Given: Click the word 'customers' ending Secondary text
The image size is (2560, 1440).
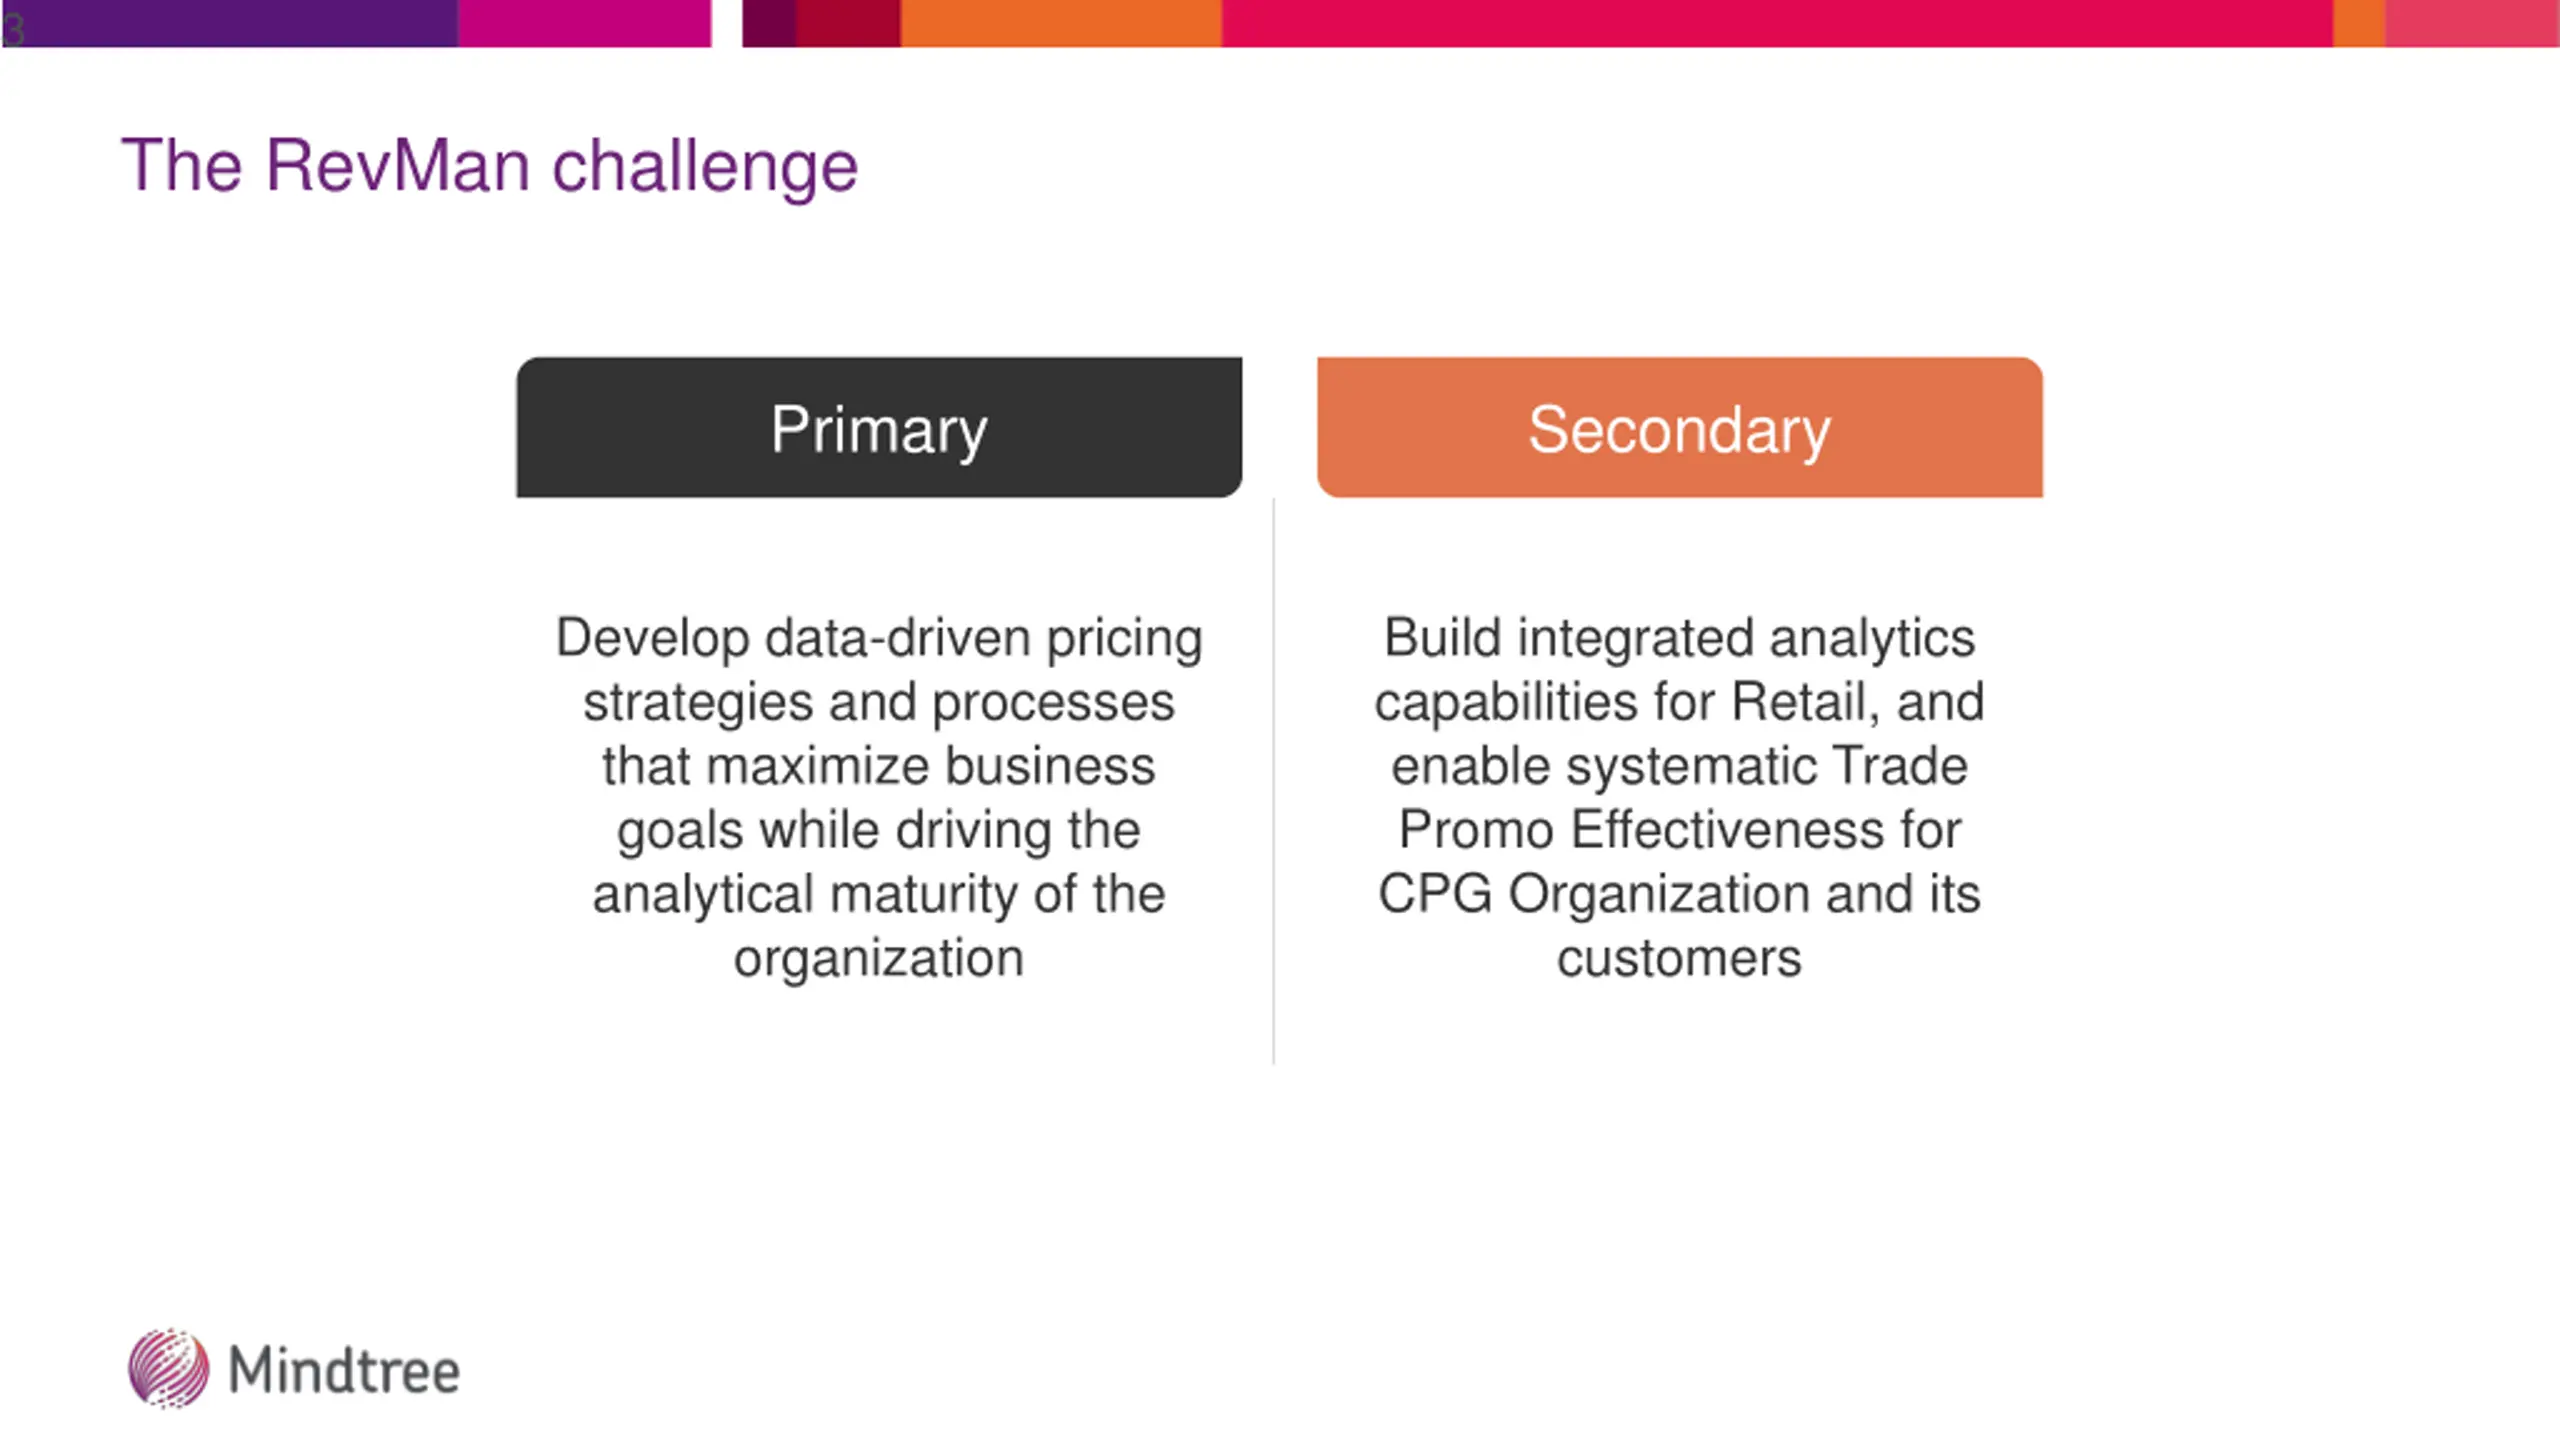Looking at the screenshot, I should pyautogui.click(x=1680, y=958).
